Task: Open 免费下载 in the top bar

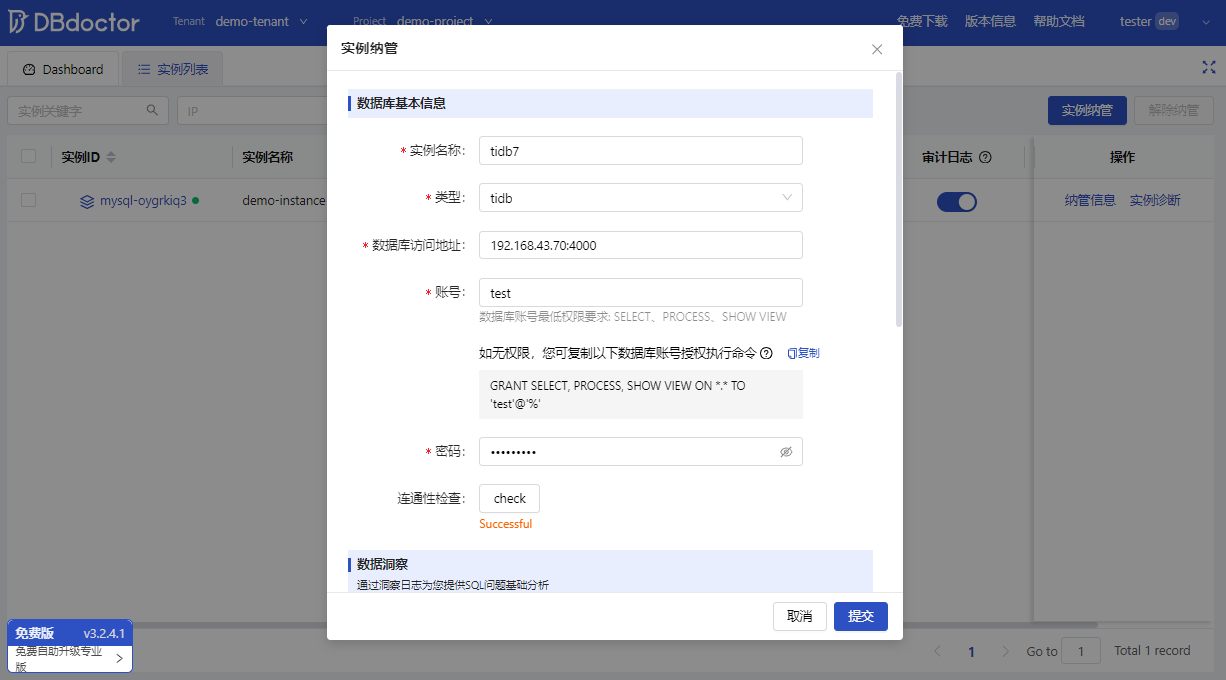Action: tap(922, 21)
